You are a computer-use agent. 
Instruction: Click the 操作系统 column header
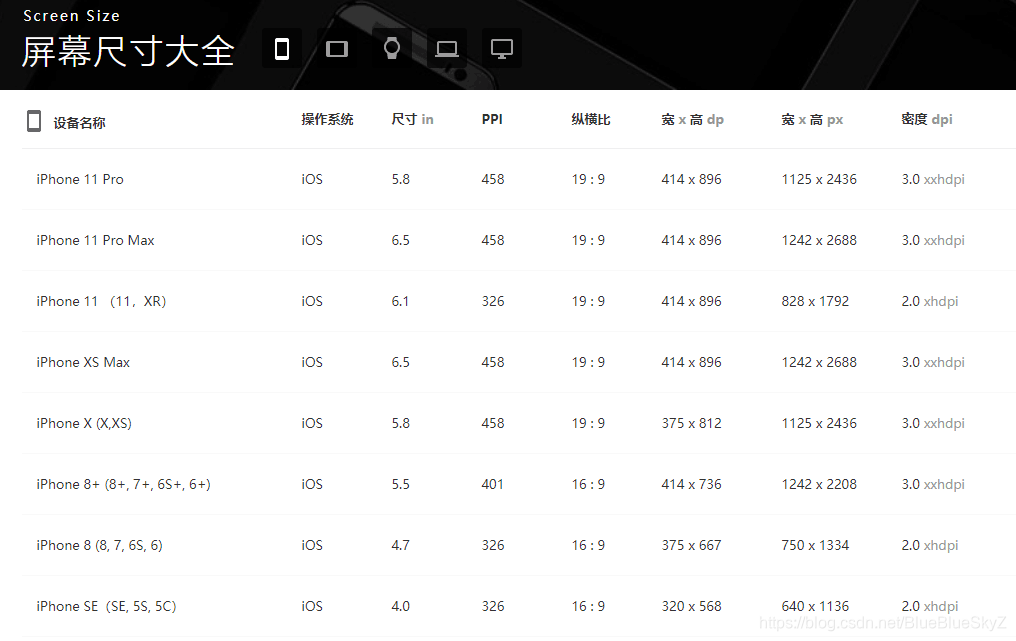(x=327, y=119)
